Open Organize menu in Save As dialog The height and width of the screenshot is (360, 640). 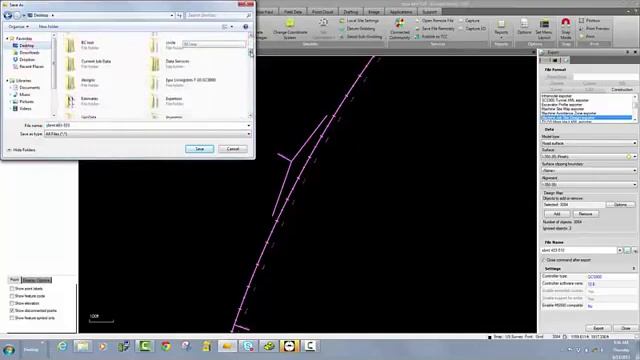pos(18,27)
